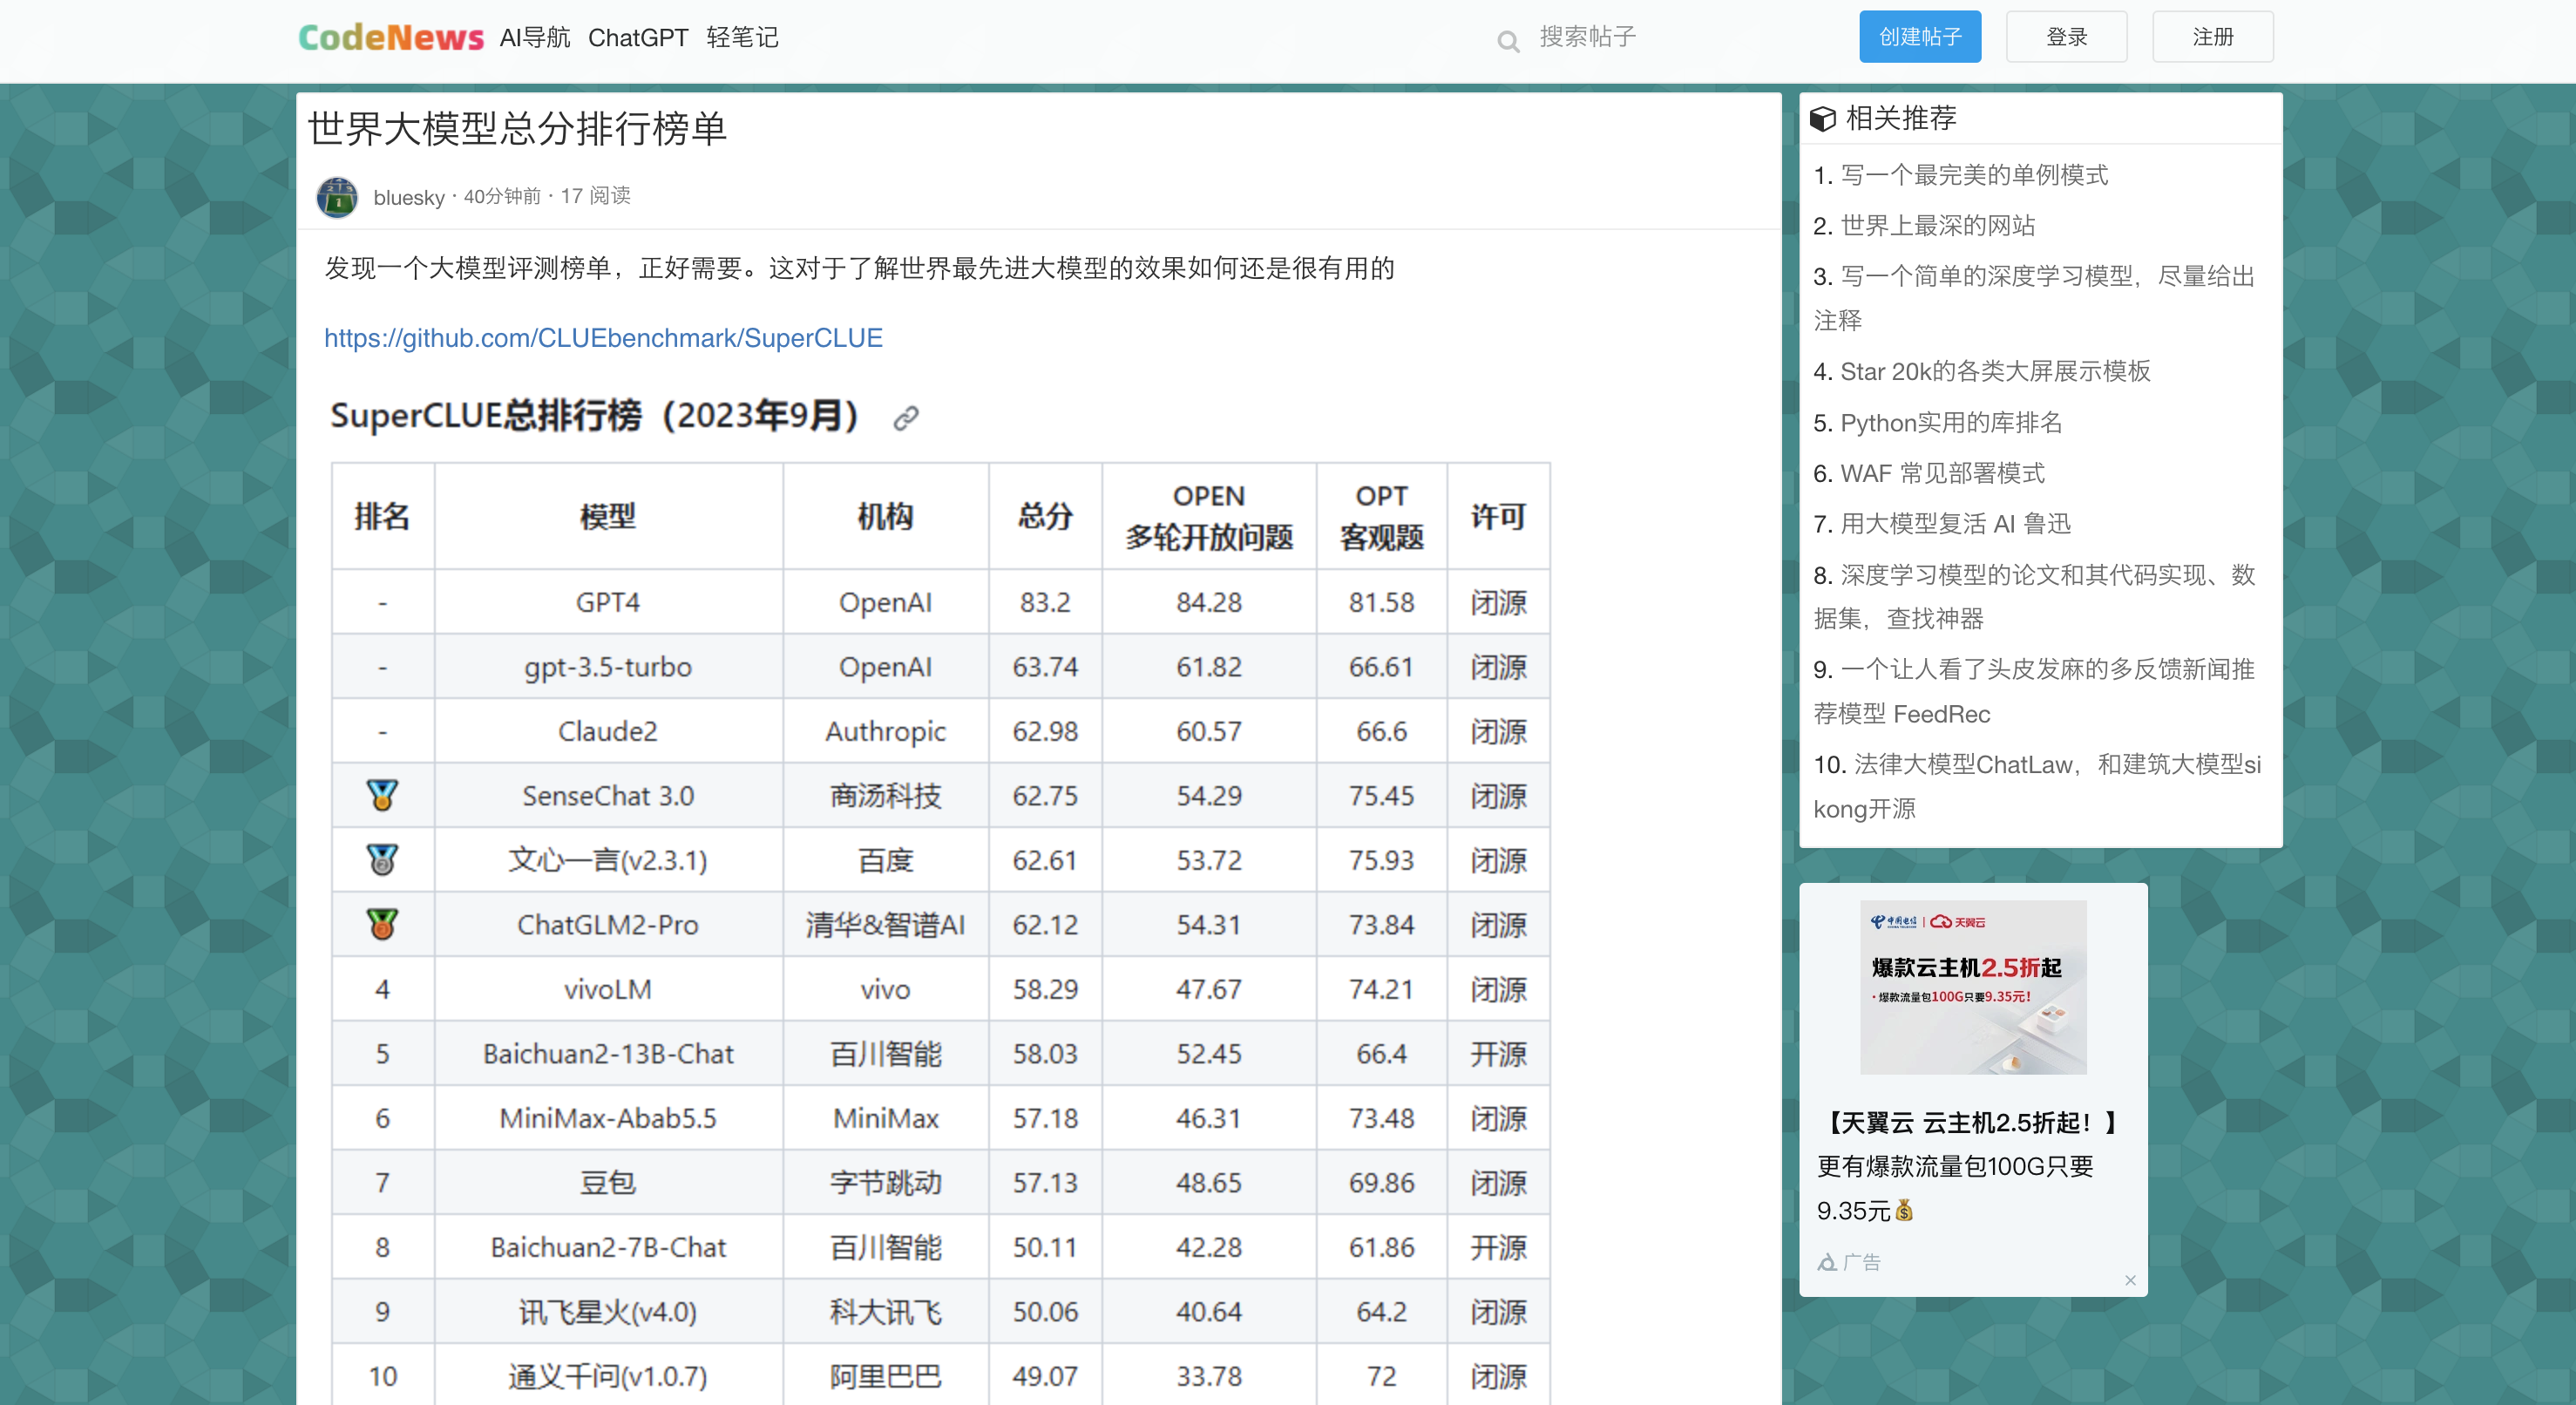Click the gpt-3.5-turbo model cell

coord(607,666)
